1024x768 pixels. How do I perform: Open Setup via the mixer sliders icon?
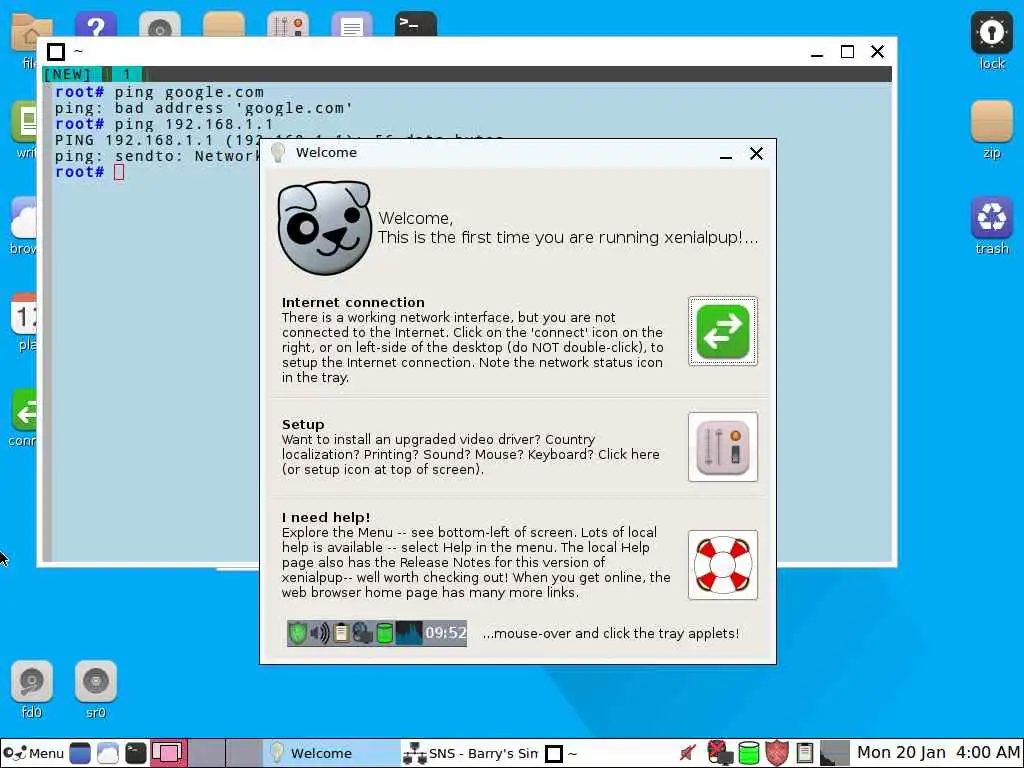point(722,447)
